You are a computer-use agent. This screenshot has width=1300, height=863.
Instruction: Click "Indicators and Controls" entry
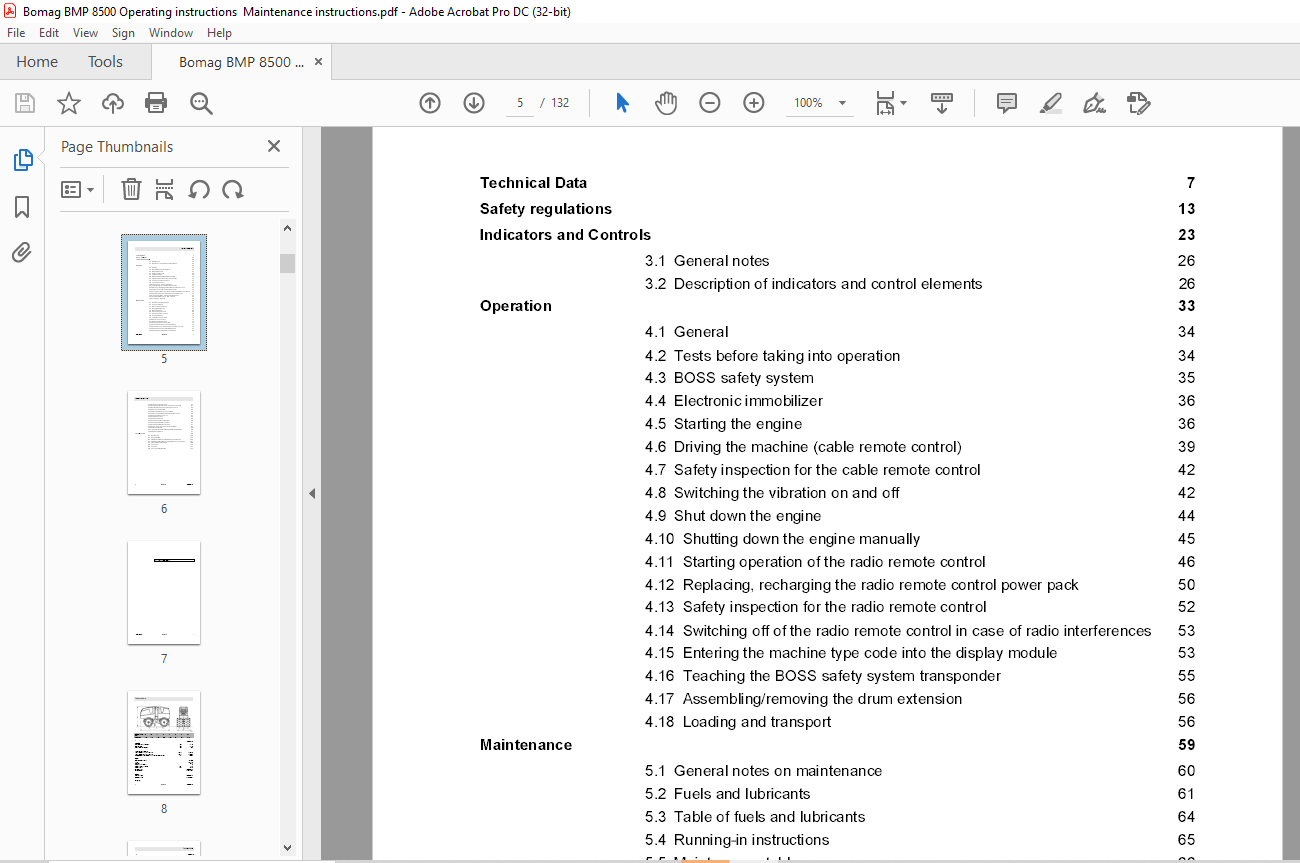(x=565, y=235)
